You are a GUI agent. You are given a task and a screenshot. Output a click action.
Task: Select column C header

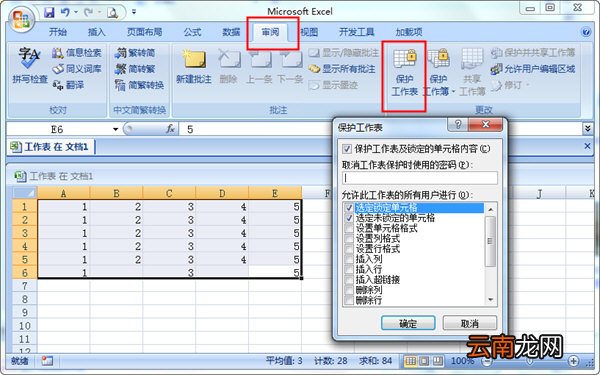tap(169, 193)
